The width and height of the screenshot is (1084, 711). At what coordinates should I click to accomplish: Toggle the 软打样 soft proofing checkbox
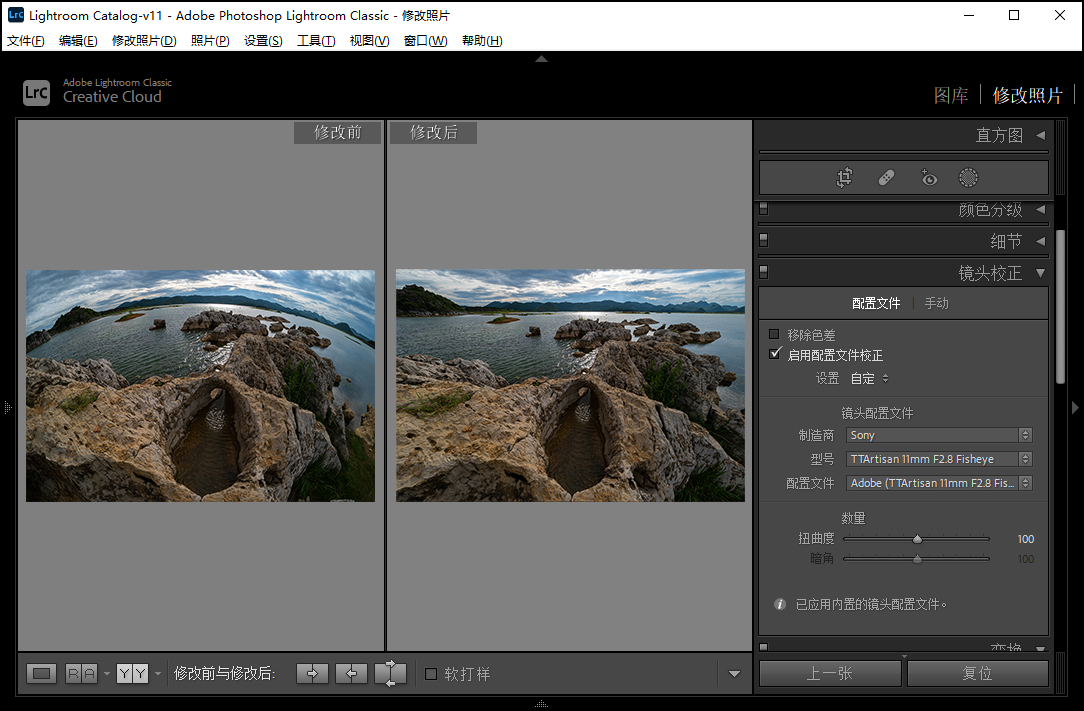point(431,674)
